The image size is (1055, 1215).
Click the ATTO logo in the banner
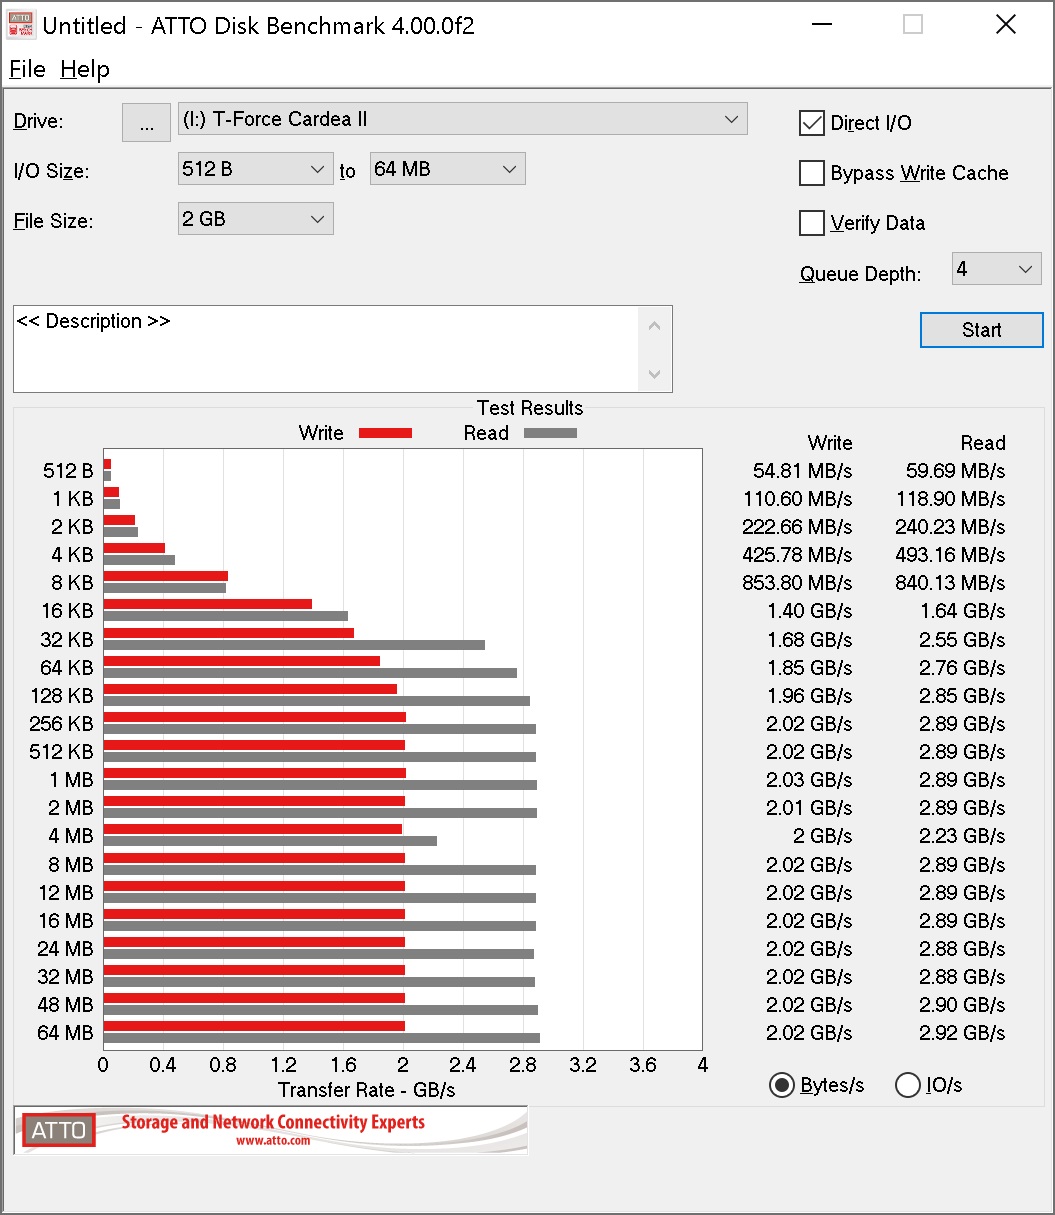59,1130
